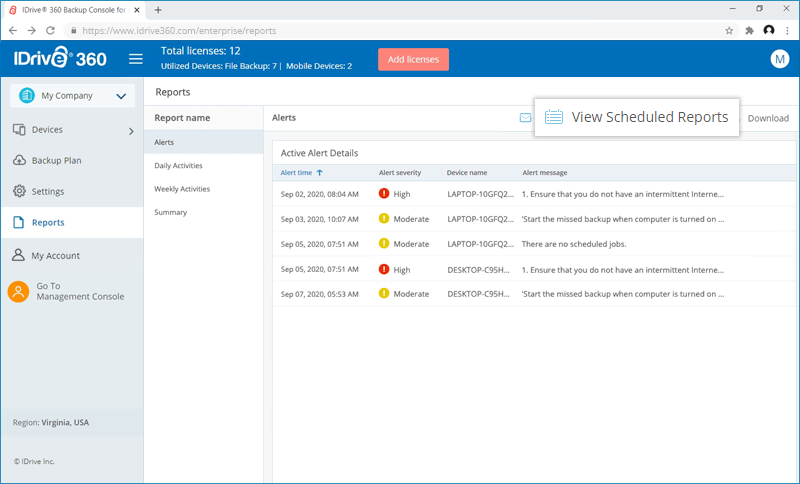Viewport: 800px width, 484px height.
Task: Click the browser forward arrow
Action: (x=32, y=31)
